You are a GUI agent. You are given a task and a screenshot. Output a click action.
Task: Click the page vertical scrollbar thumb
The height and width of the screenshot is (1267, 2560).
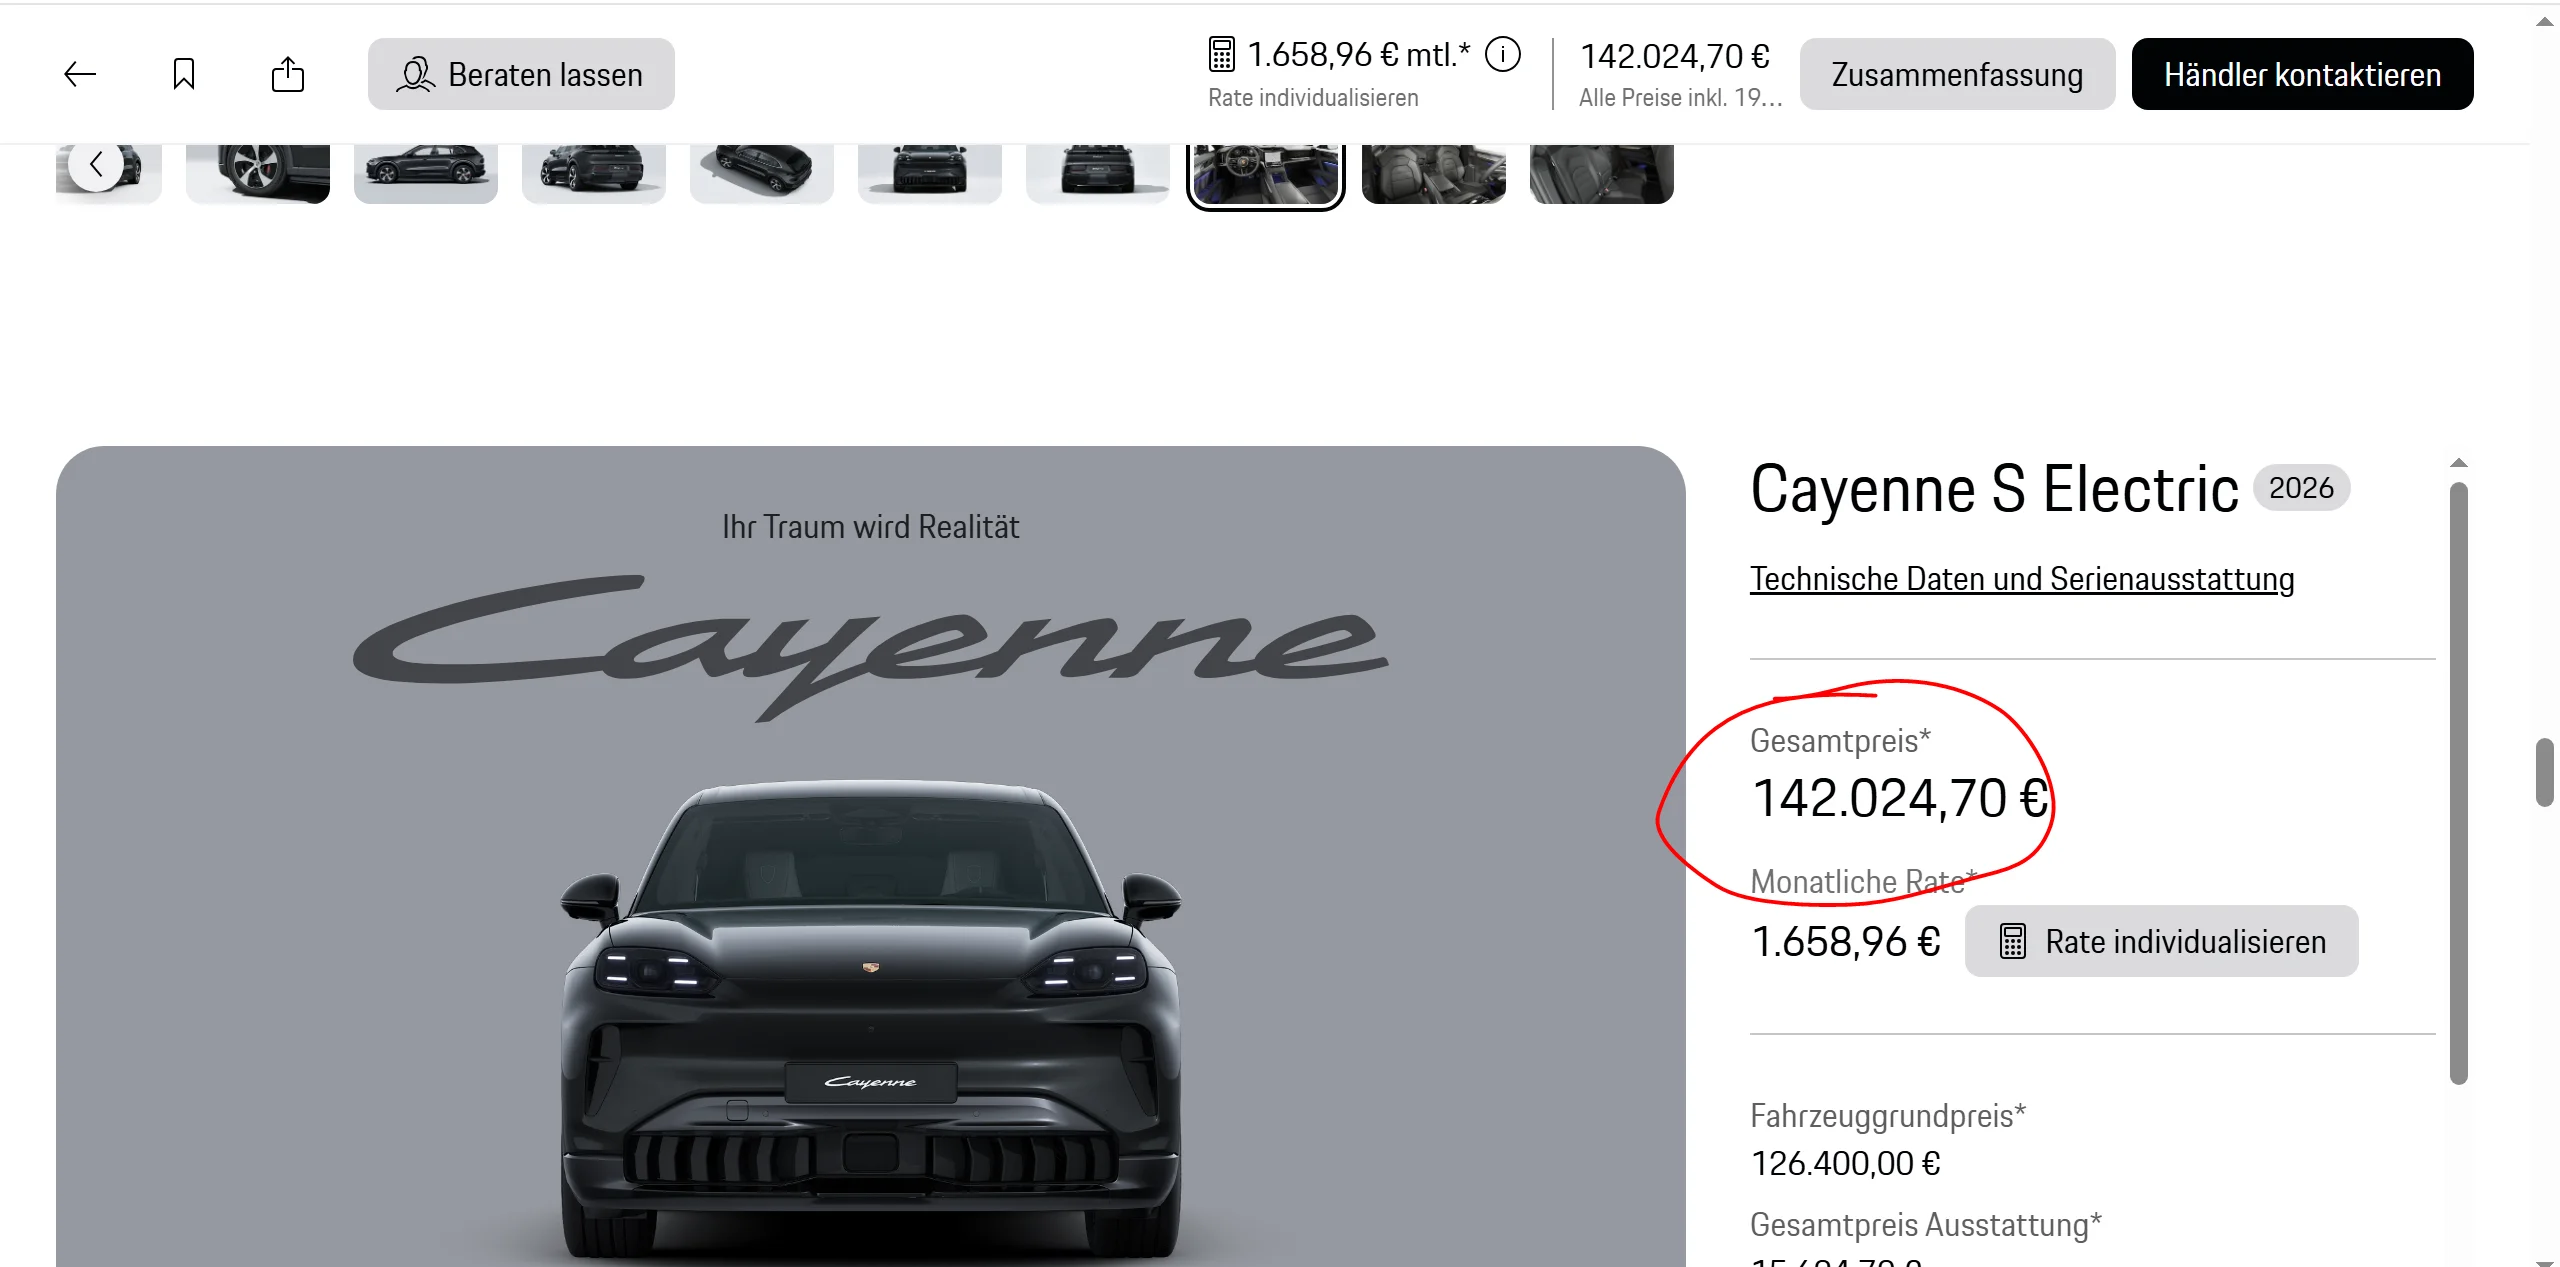click(2545, 772)
